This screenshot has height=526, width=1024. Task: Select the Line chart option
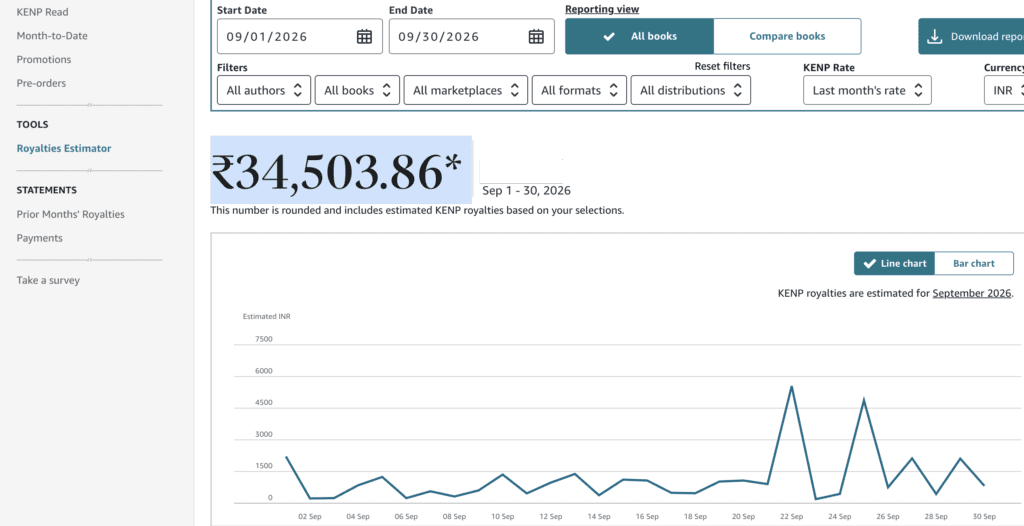click(x=895, y=263)
